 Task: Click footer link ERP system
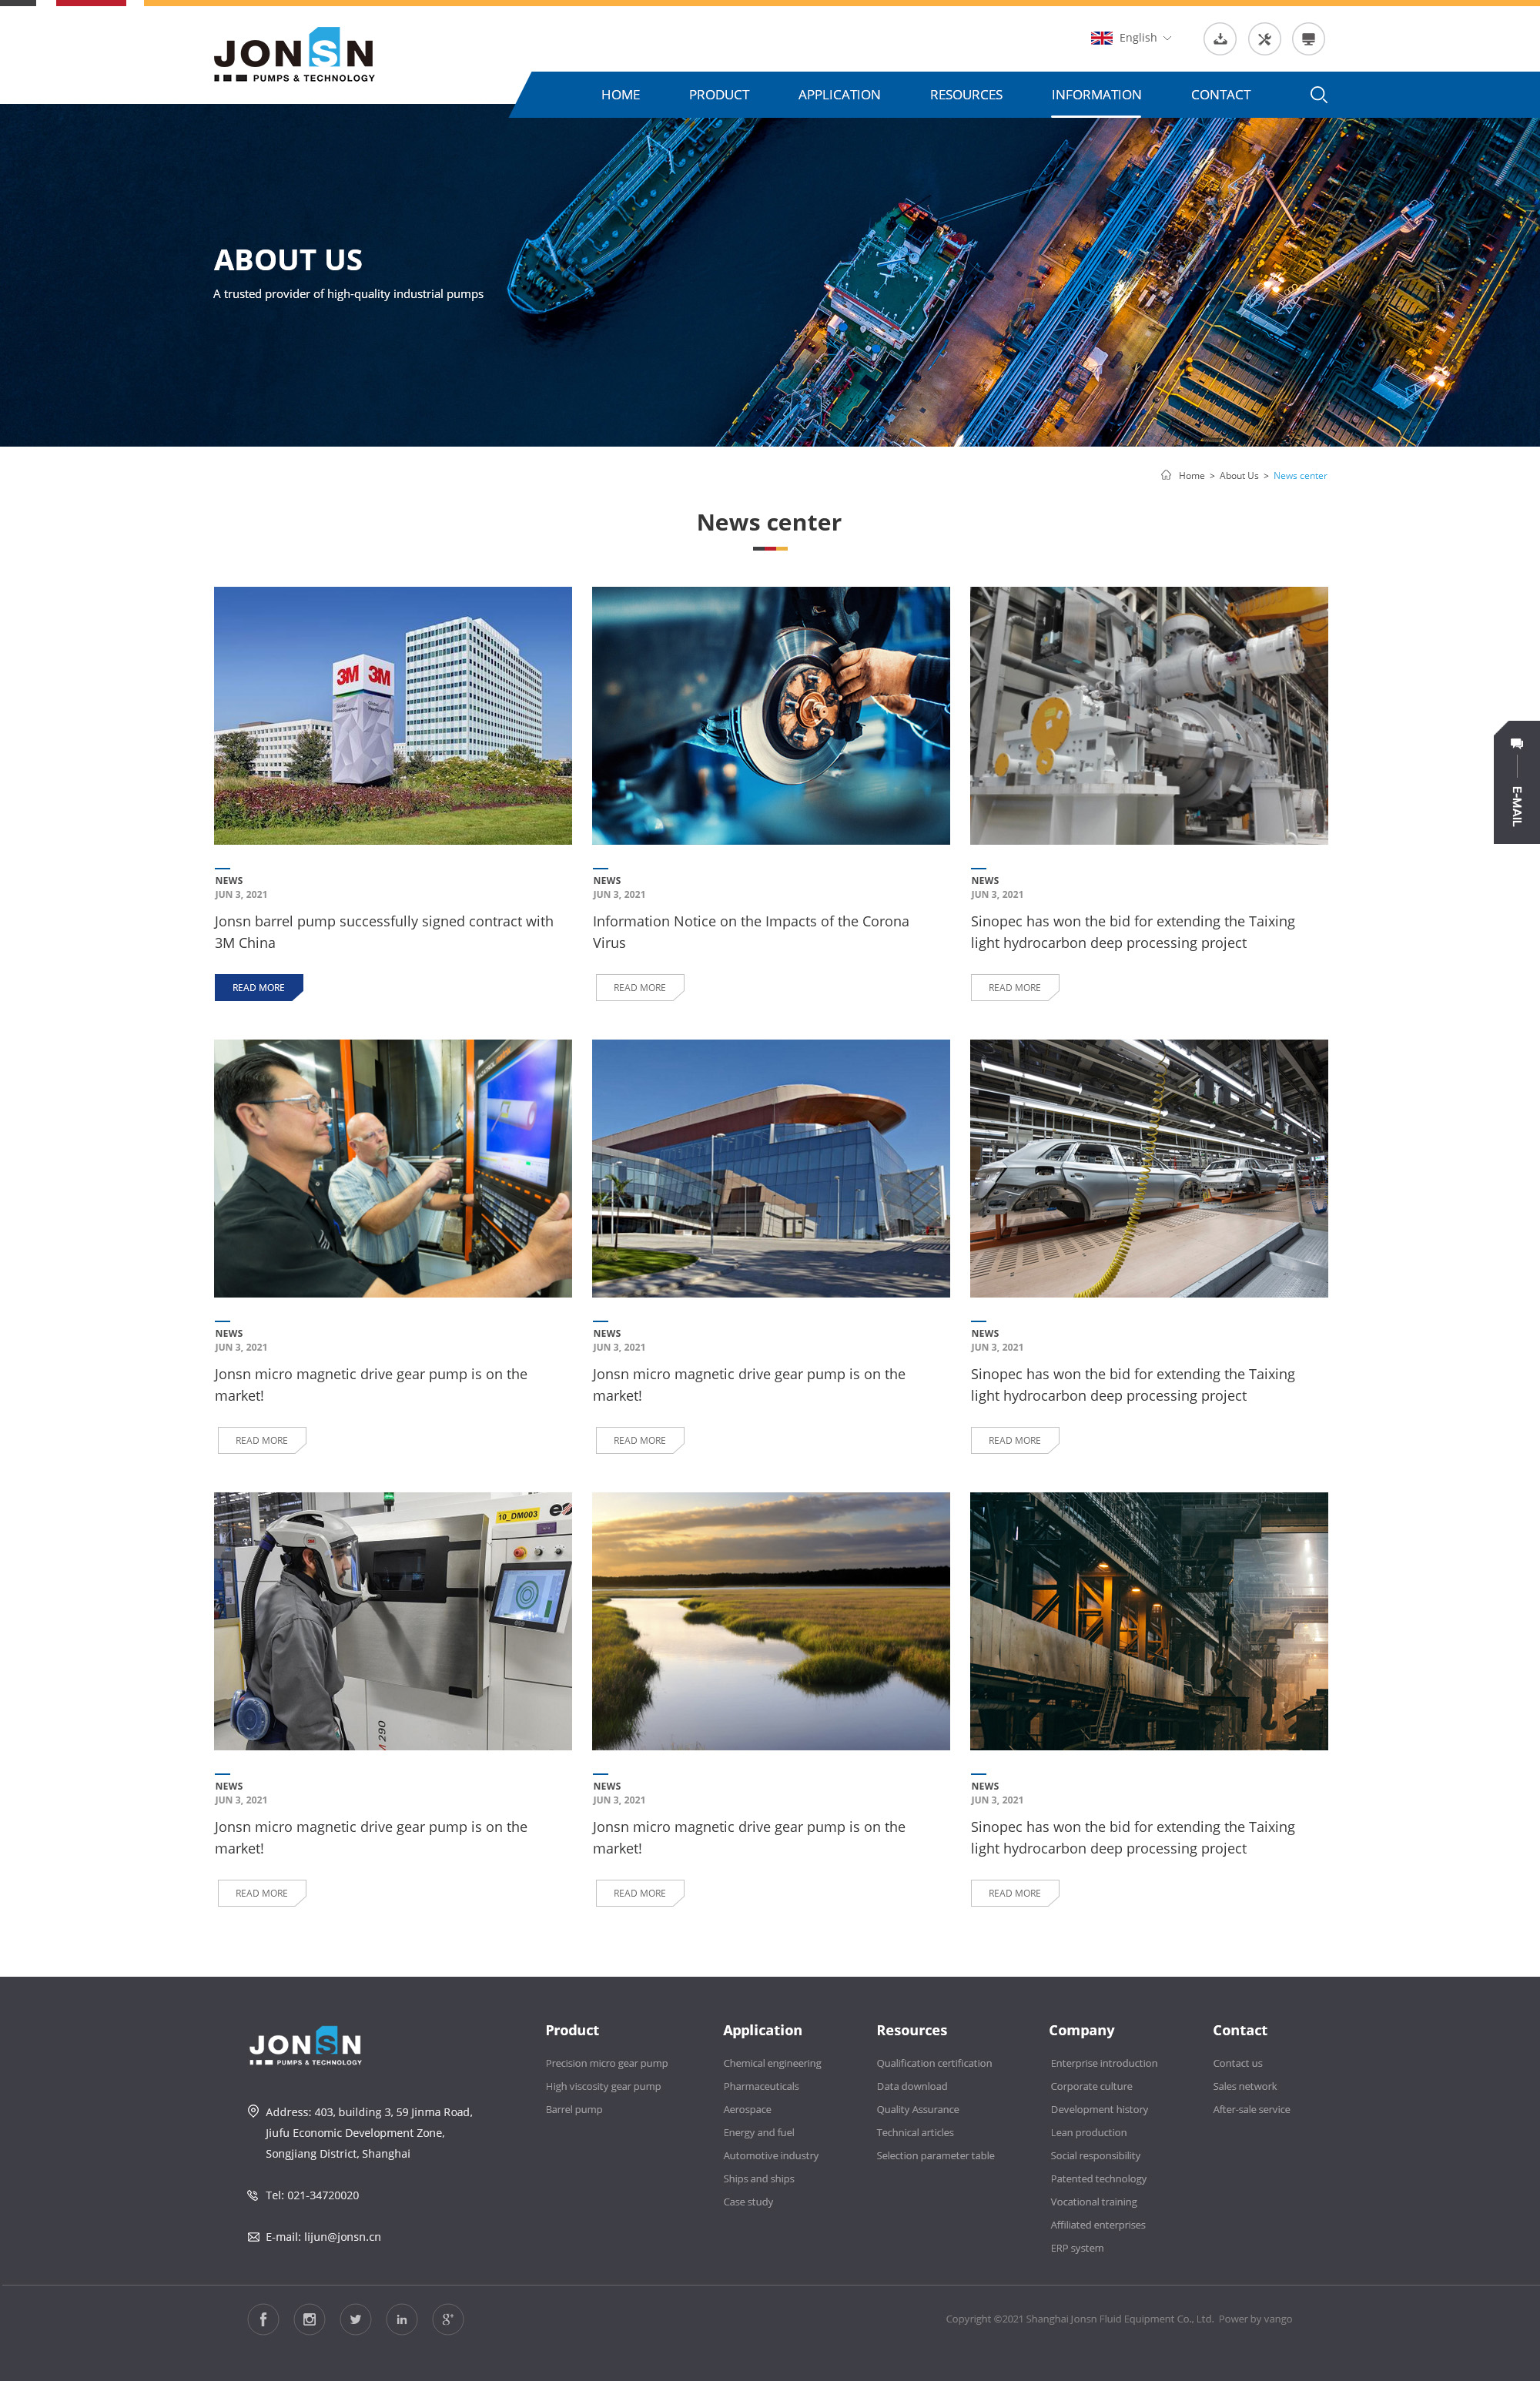point(1077,2247)
